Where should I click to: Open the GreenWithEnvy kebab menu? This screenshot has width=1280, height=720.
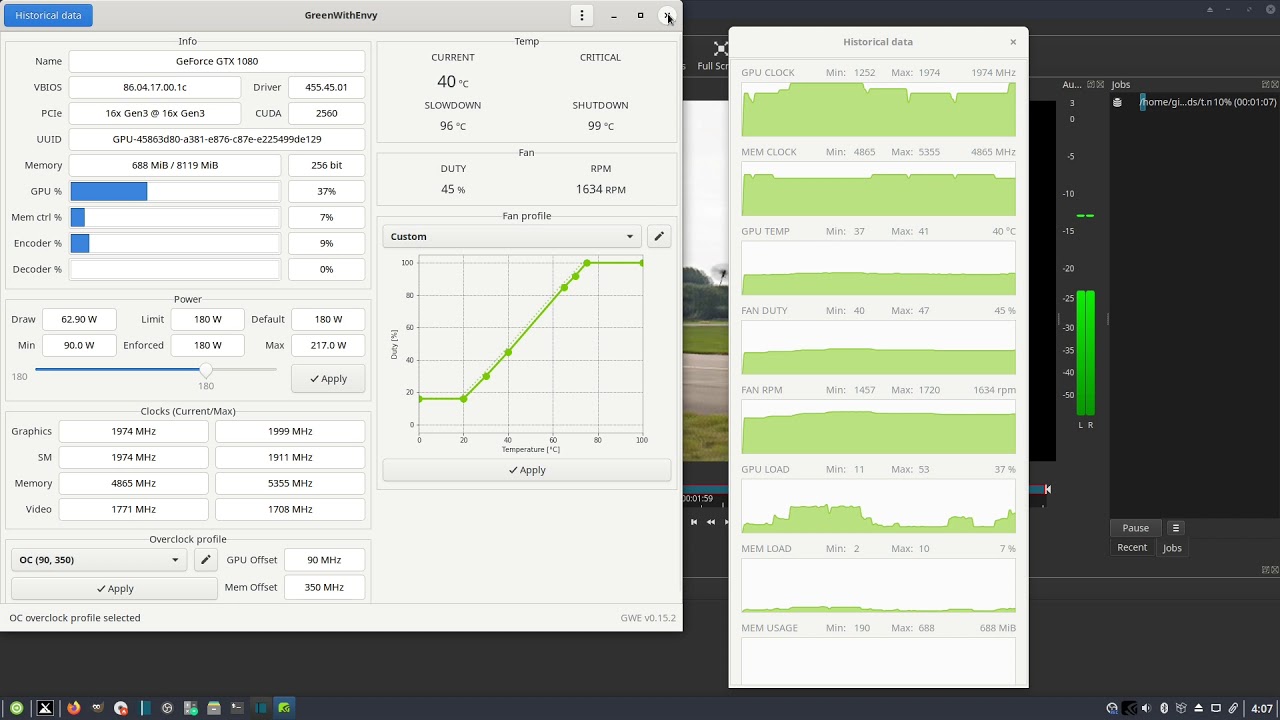[x=582, y=15]
